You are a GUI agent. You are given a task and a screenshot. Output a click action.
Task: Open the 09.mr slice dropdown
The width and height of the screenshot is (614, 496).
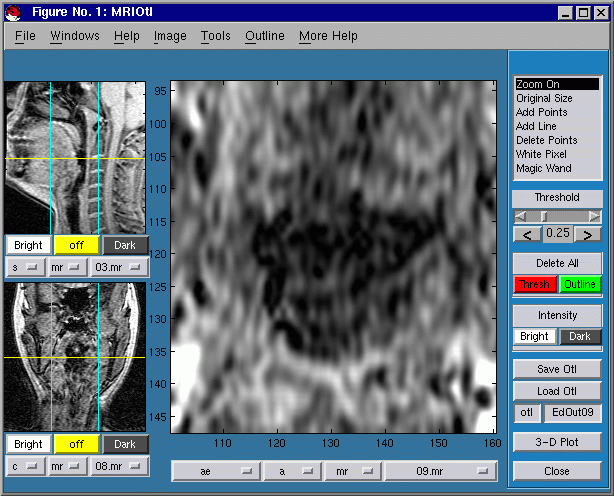click(441, 471)
